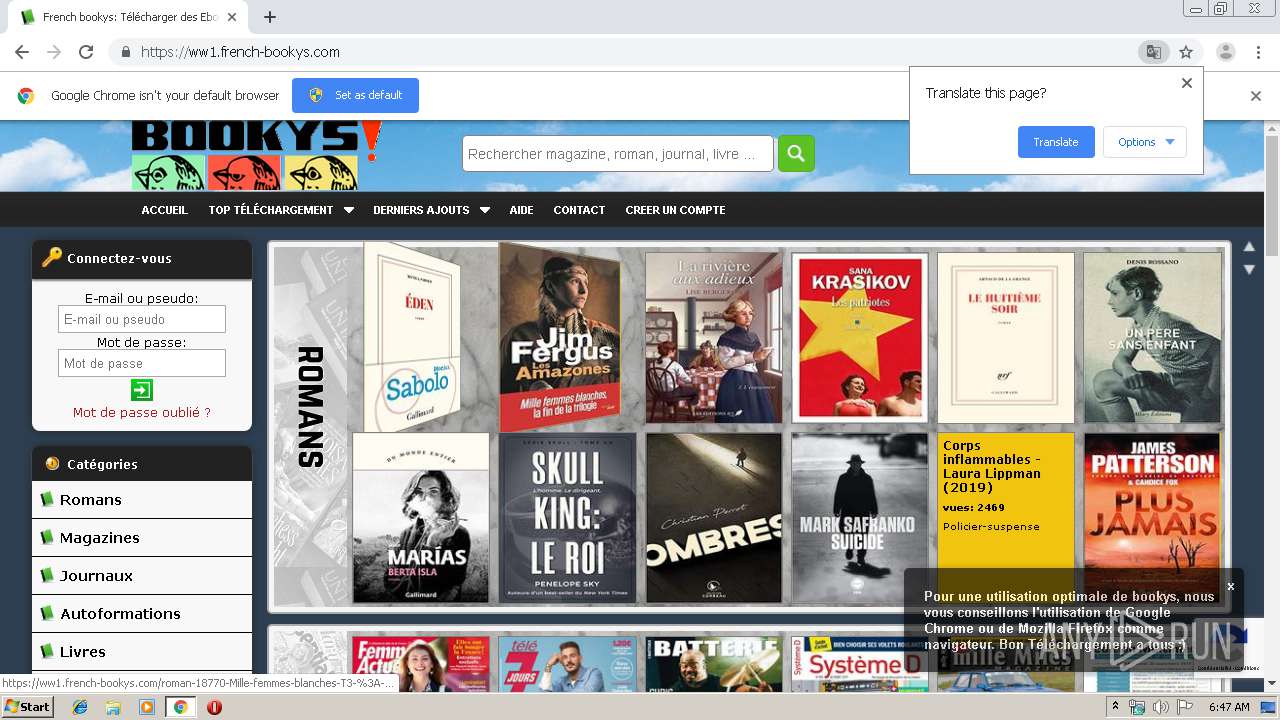Screen dimensions: 1280x720
Task: Close the browser recommendation notice
Action: (x=1231, y=586)
